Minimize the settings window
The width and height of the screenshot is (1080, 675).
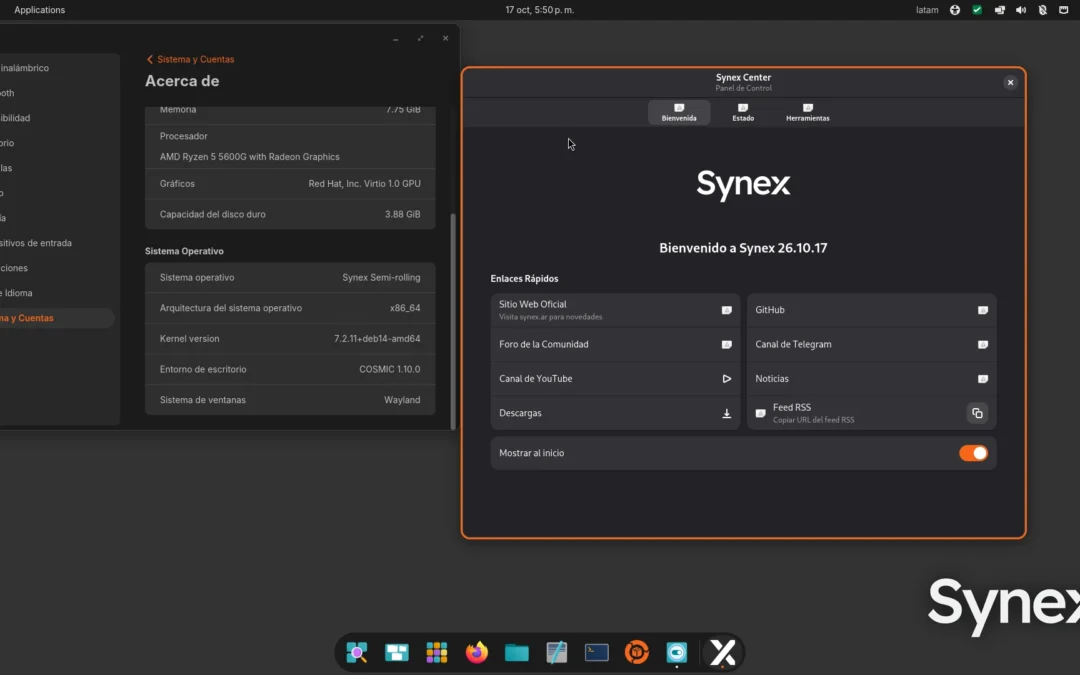395,39
